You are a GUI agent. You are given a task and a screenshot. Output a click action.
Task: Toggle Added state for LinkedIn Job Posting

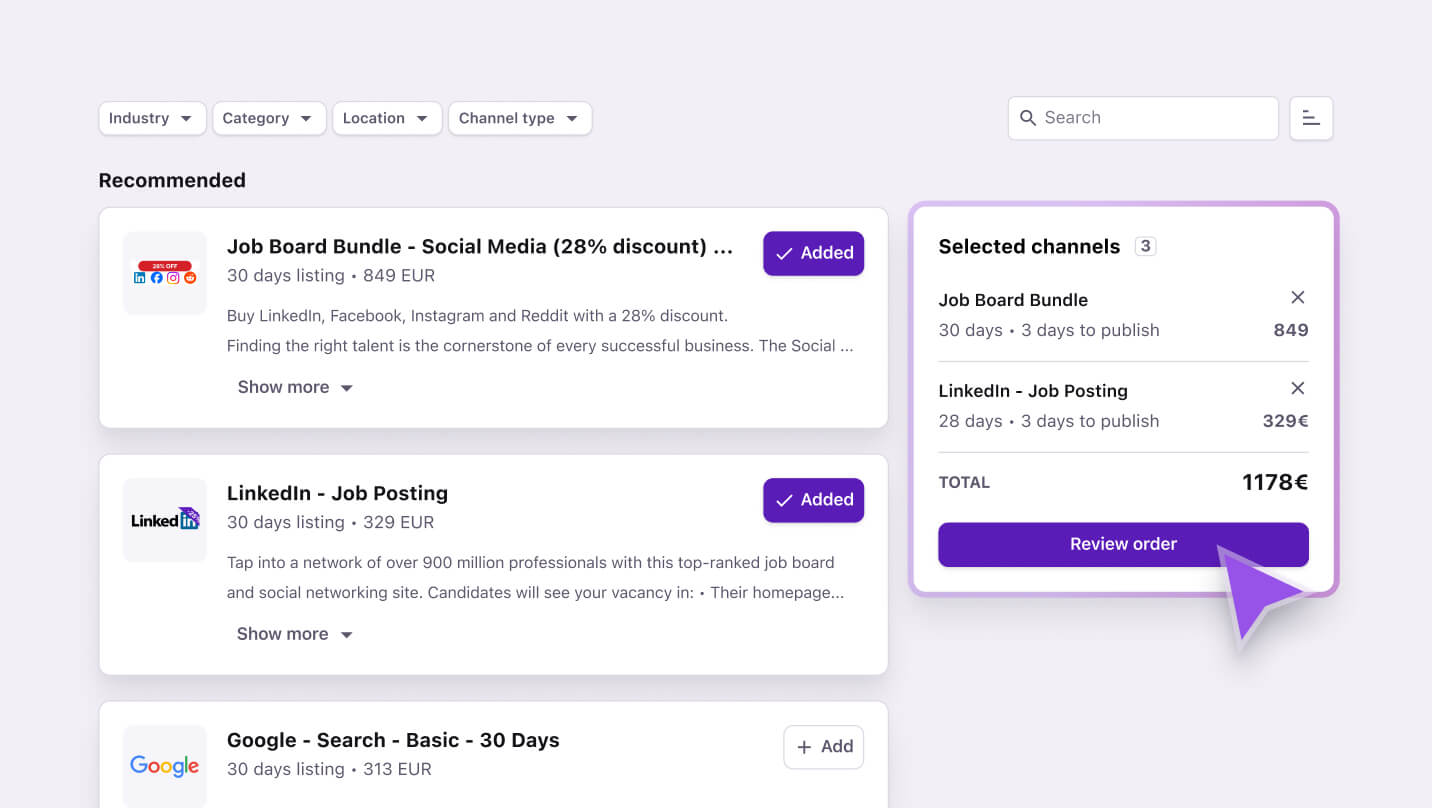[813, 500]
